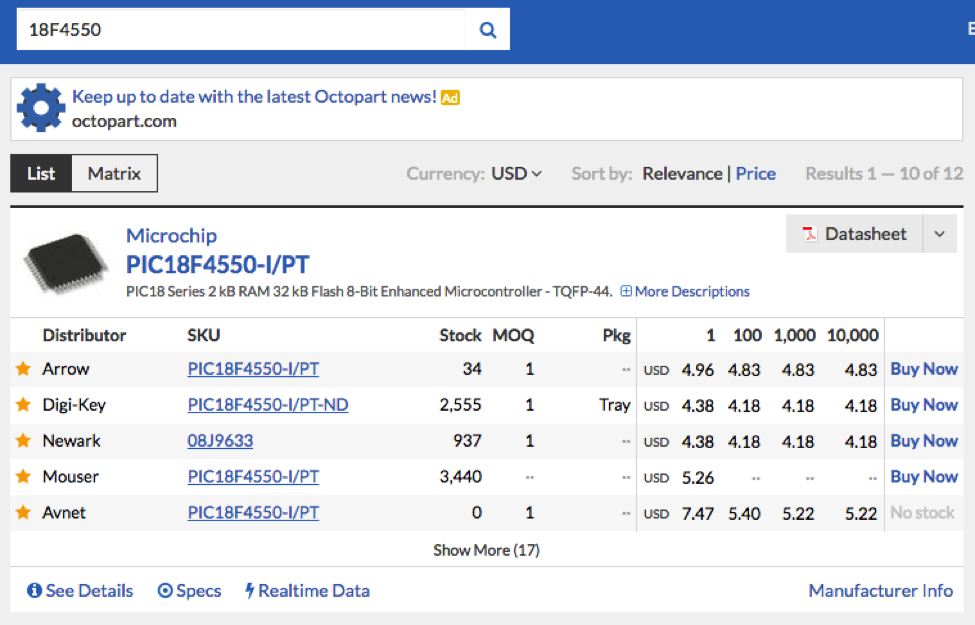Sort results by Price
Image resolution: width=975 pixels, height=625 pixels.
pyautogui.click(x=756, y=174)
